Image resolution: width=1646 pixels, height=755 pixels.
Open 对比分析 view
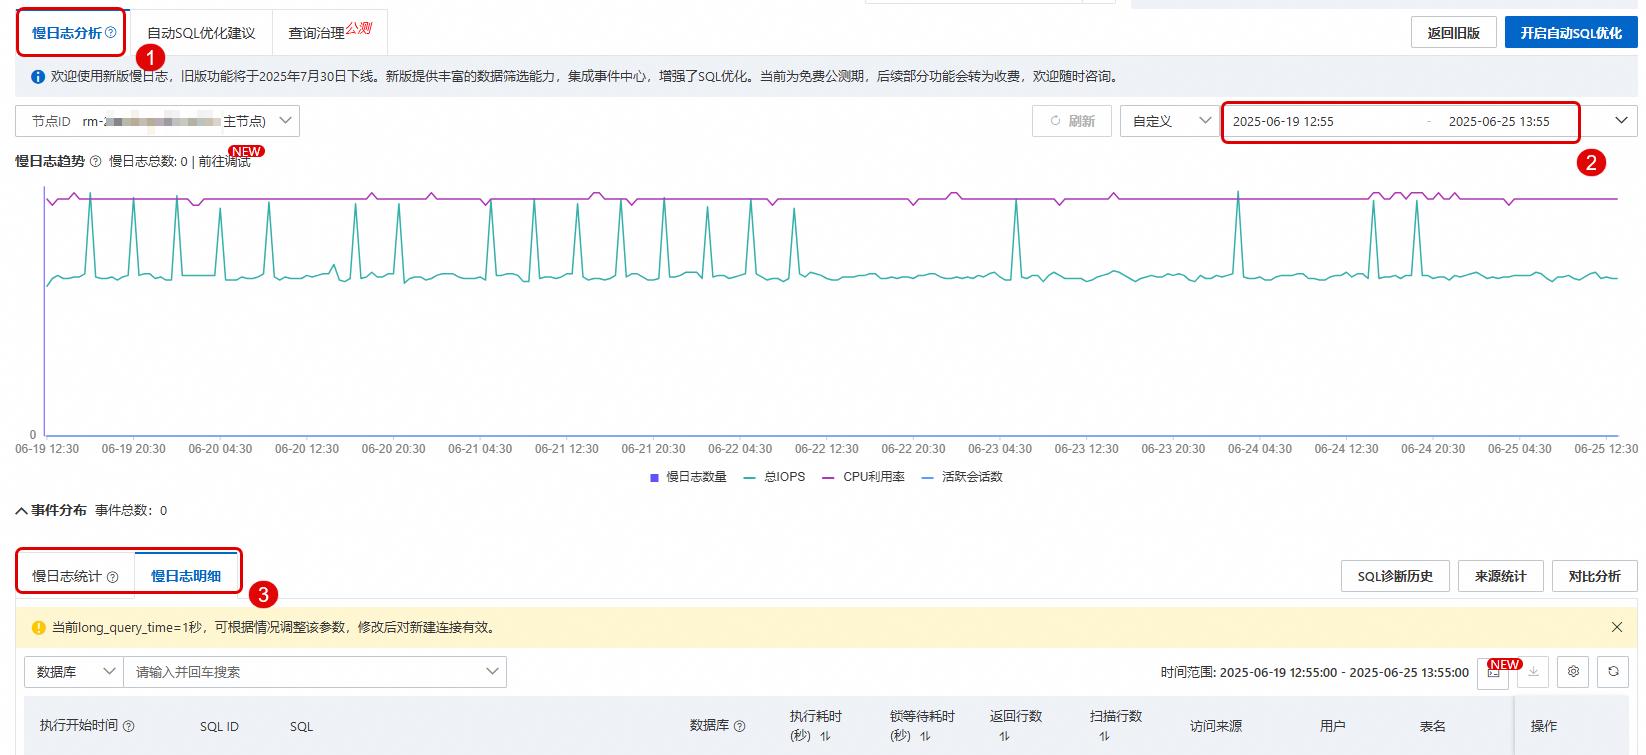pyautogui.click(x=1594, y=576)
